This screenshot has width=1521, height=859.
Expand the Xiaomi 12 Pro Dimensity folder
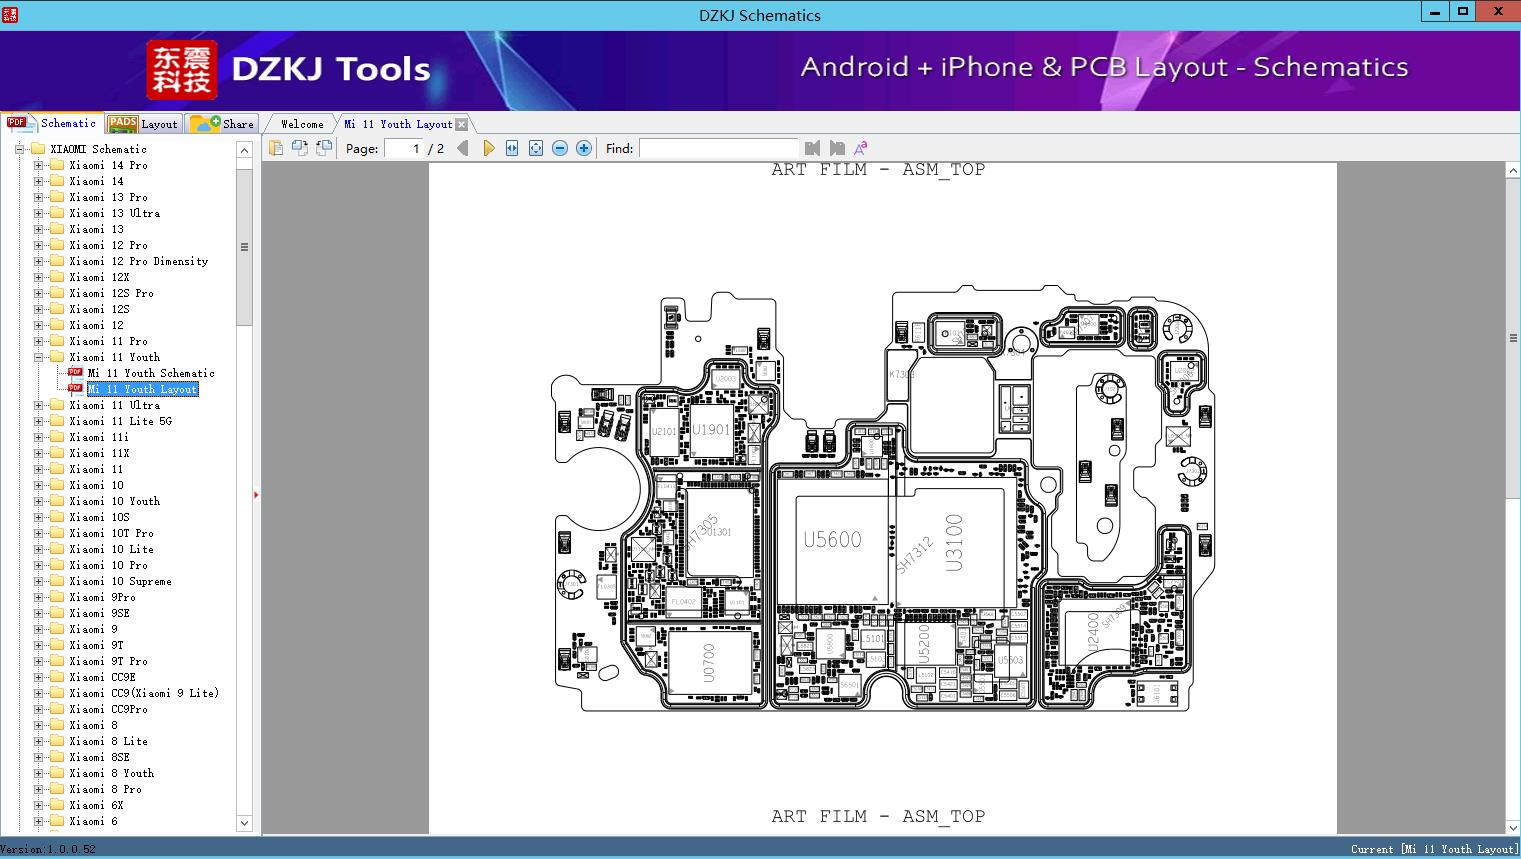(38, 261)
